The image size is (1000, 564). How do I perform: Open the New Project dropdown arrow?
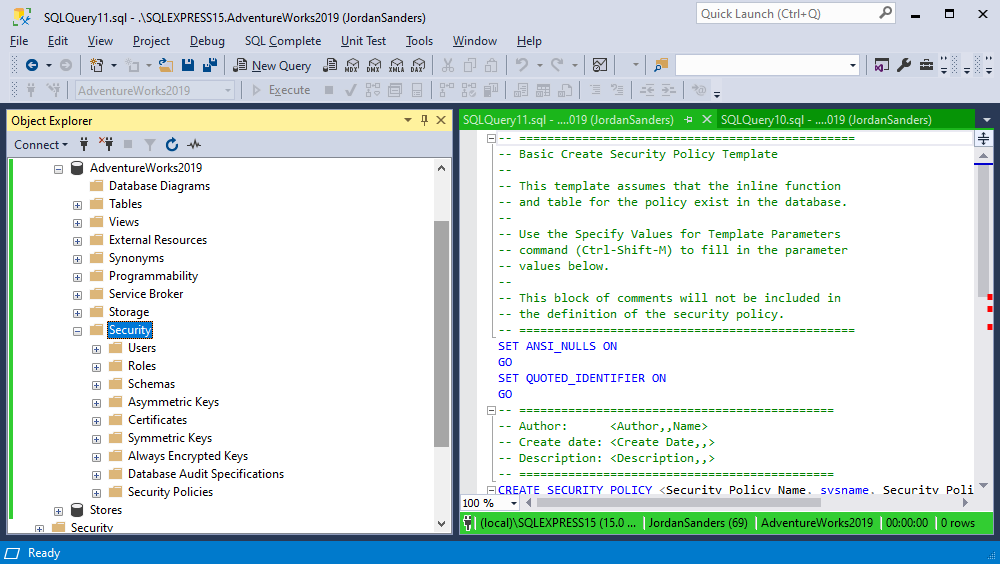click(x=114, y=65)
